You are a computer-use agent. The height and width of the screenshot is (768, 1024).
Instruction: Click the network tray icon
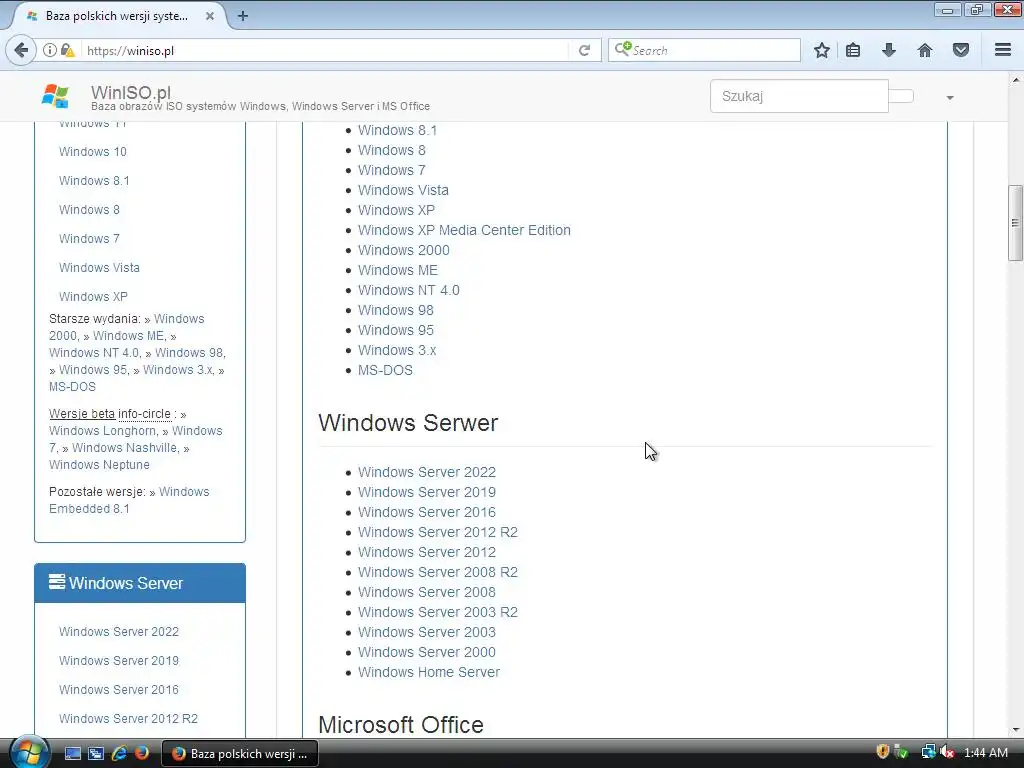click(x=928, y=752)
